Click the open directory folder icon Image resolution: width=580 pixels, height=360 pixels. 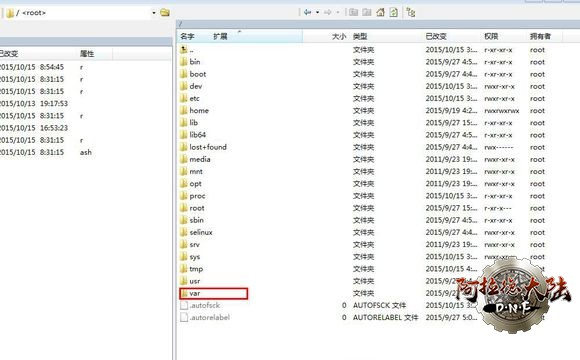(165, 13)
